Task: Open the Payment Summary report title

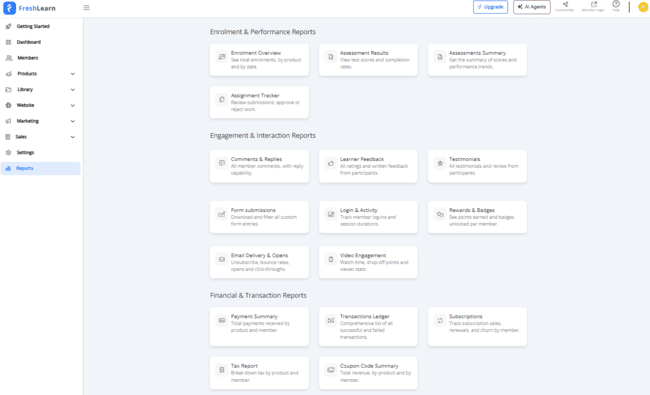Action: point(254,316)
